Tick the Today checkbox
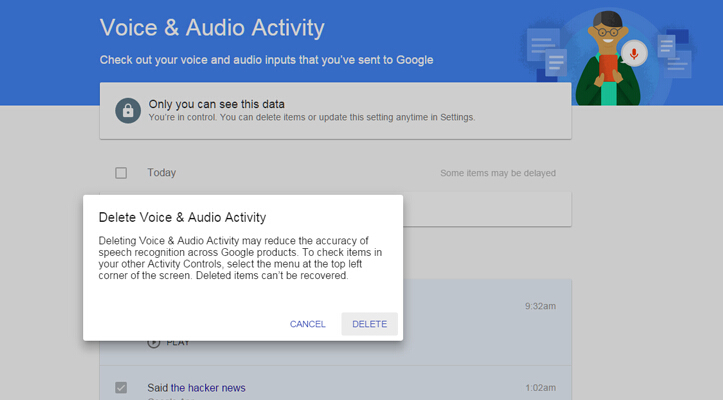The width and height of the screenshot is (723, 401). tap(121, 173)
